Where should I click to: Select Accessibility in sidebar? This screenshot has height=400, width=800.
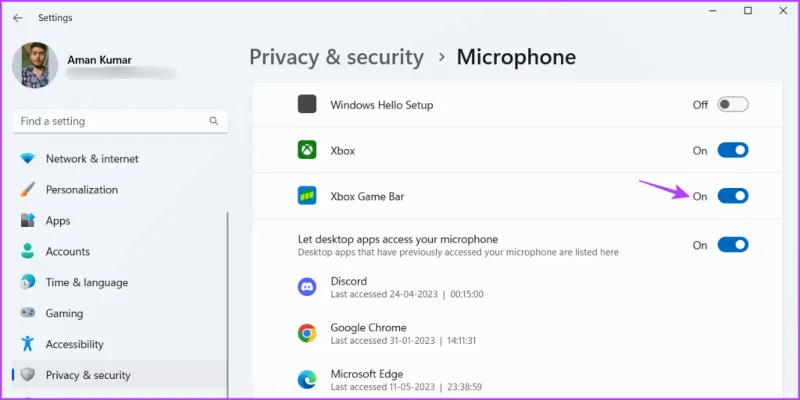(x=120, y=344)
